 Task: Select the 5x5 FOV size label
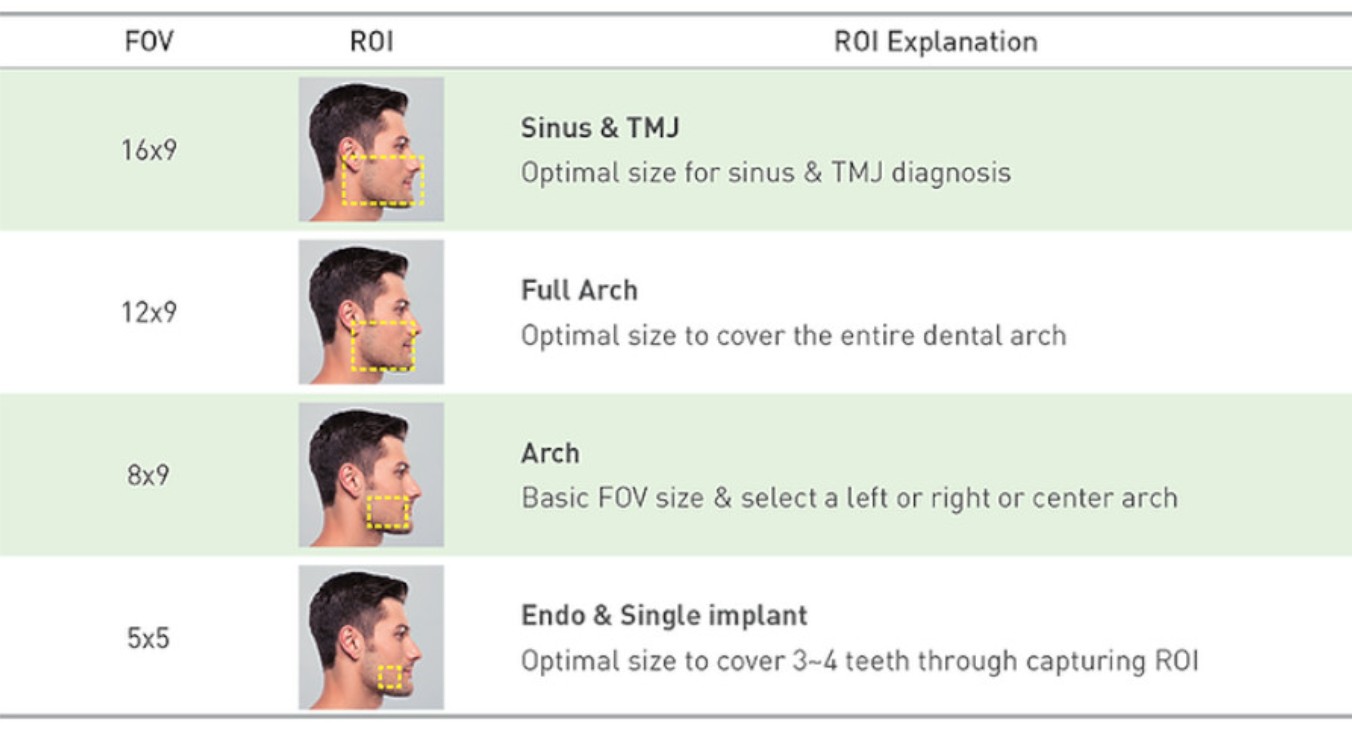149,638
